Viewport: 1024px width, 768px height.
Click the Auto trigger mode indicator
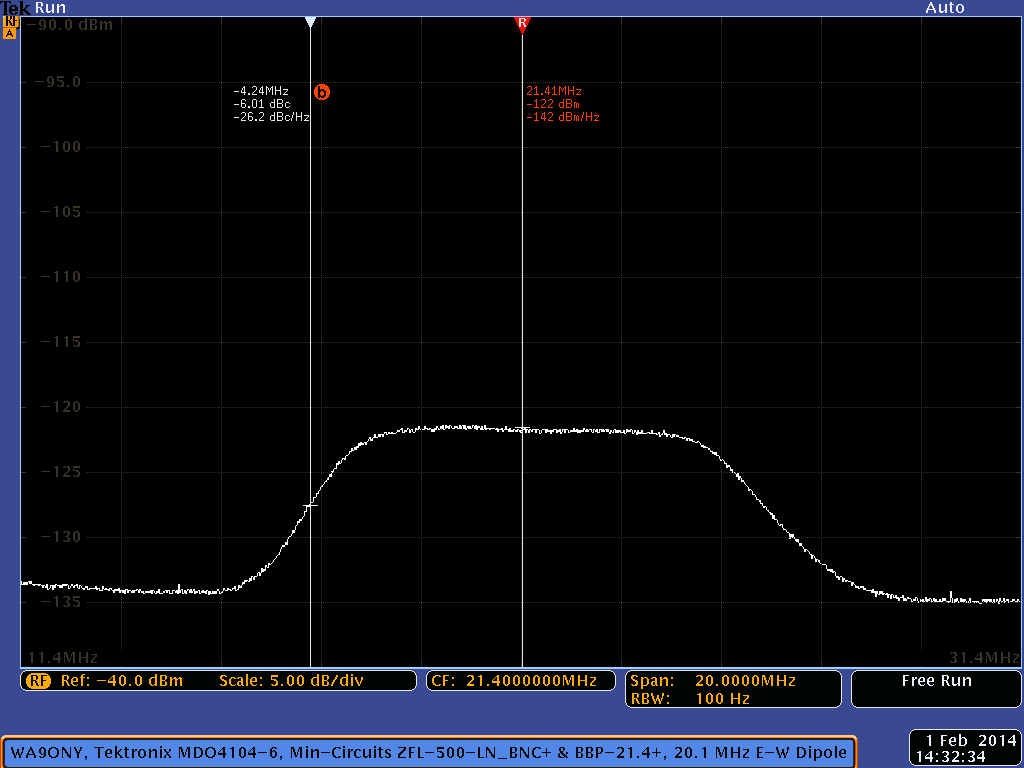[944, 8]
